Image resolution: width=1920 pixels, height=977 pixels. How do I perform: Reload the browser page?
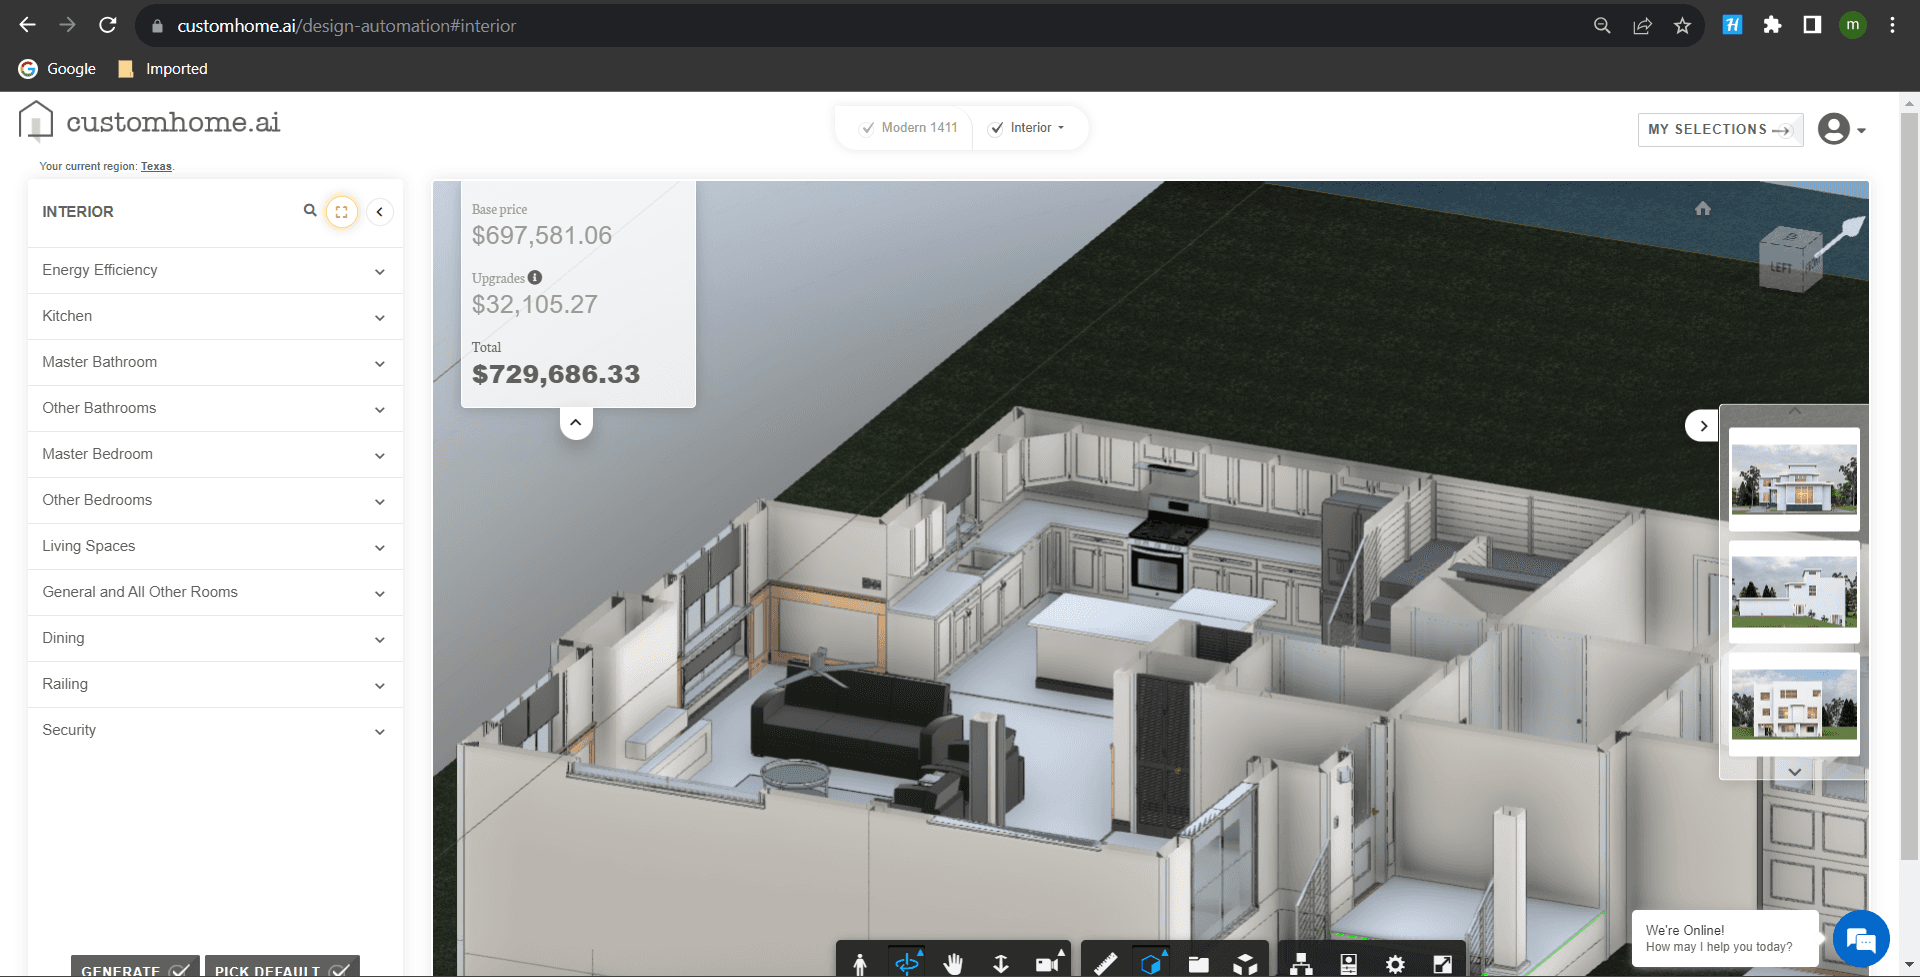108,25
